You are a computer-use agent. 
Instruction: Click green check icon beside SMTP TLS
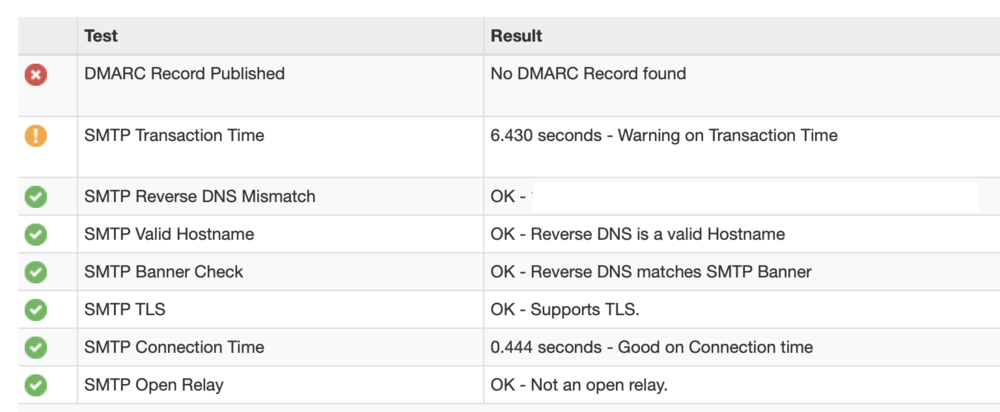tap(36, 310)
